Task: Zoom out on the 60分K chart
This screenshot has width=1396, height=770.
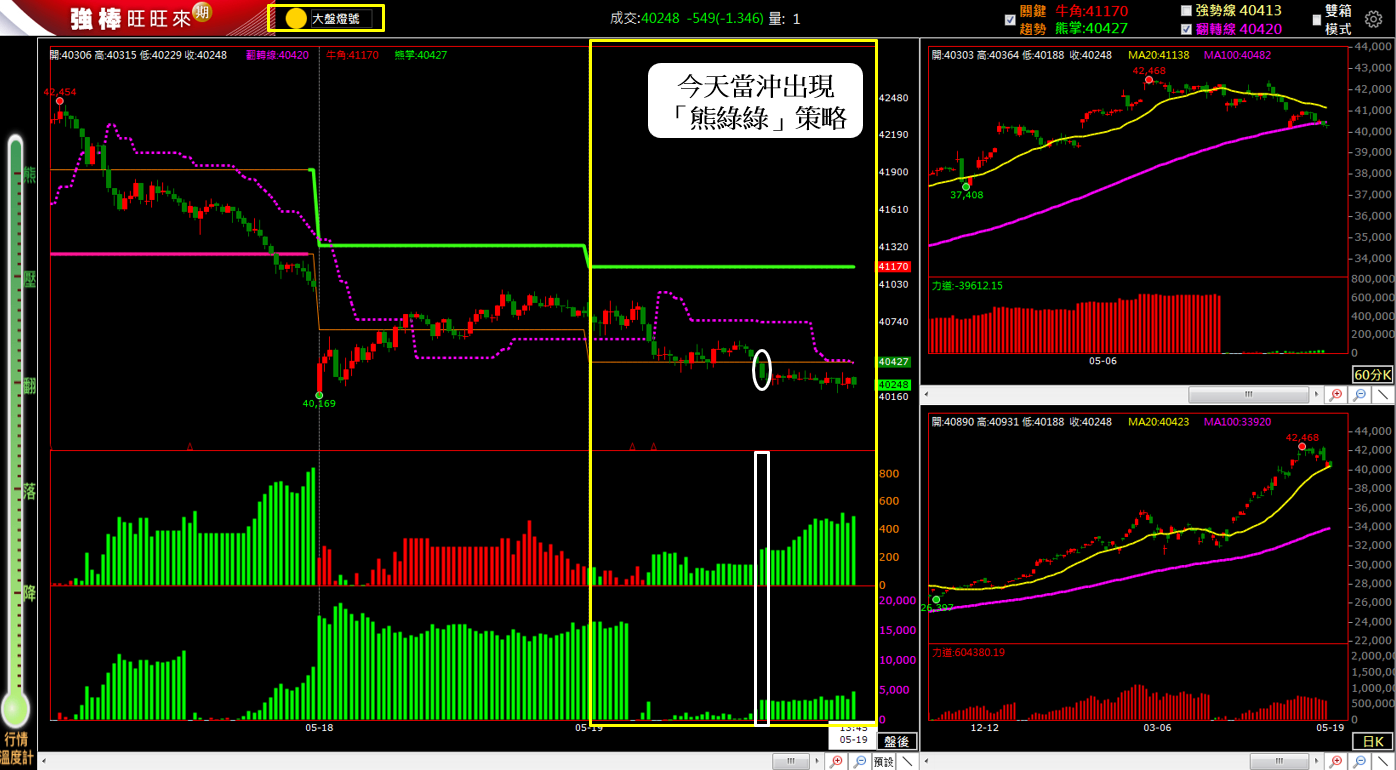Action: coord(1359,395)
